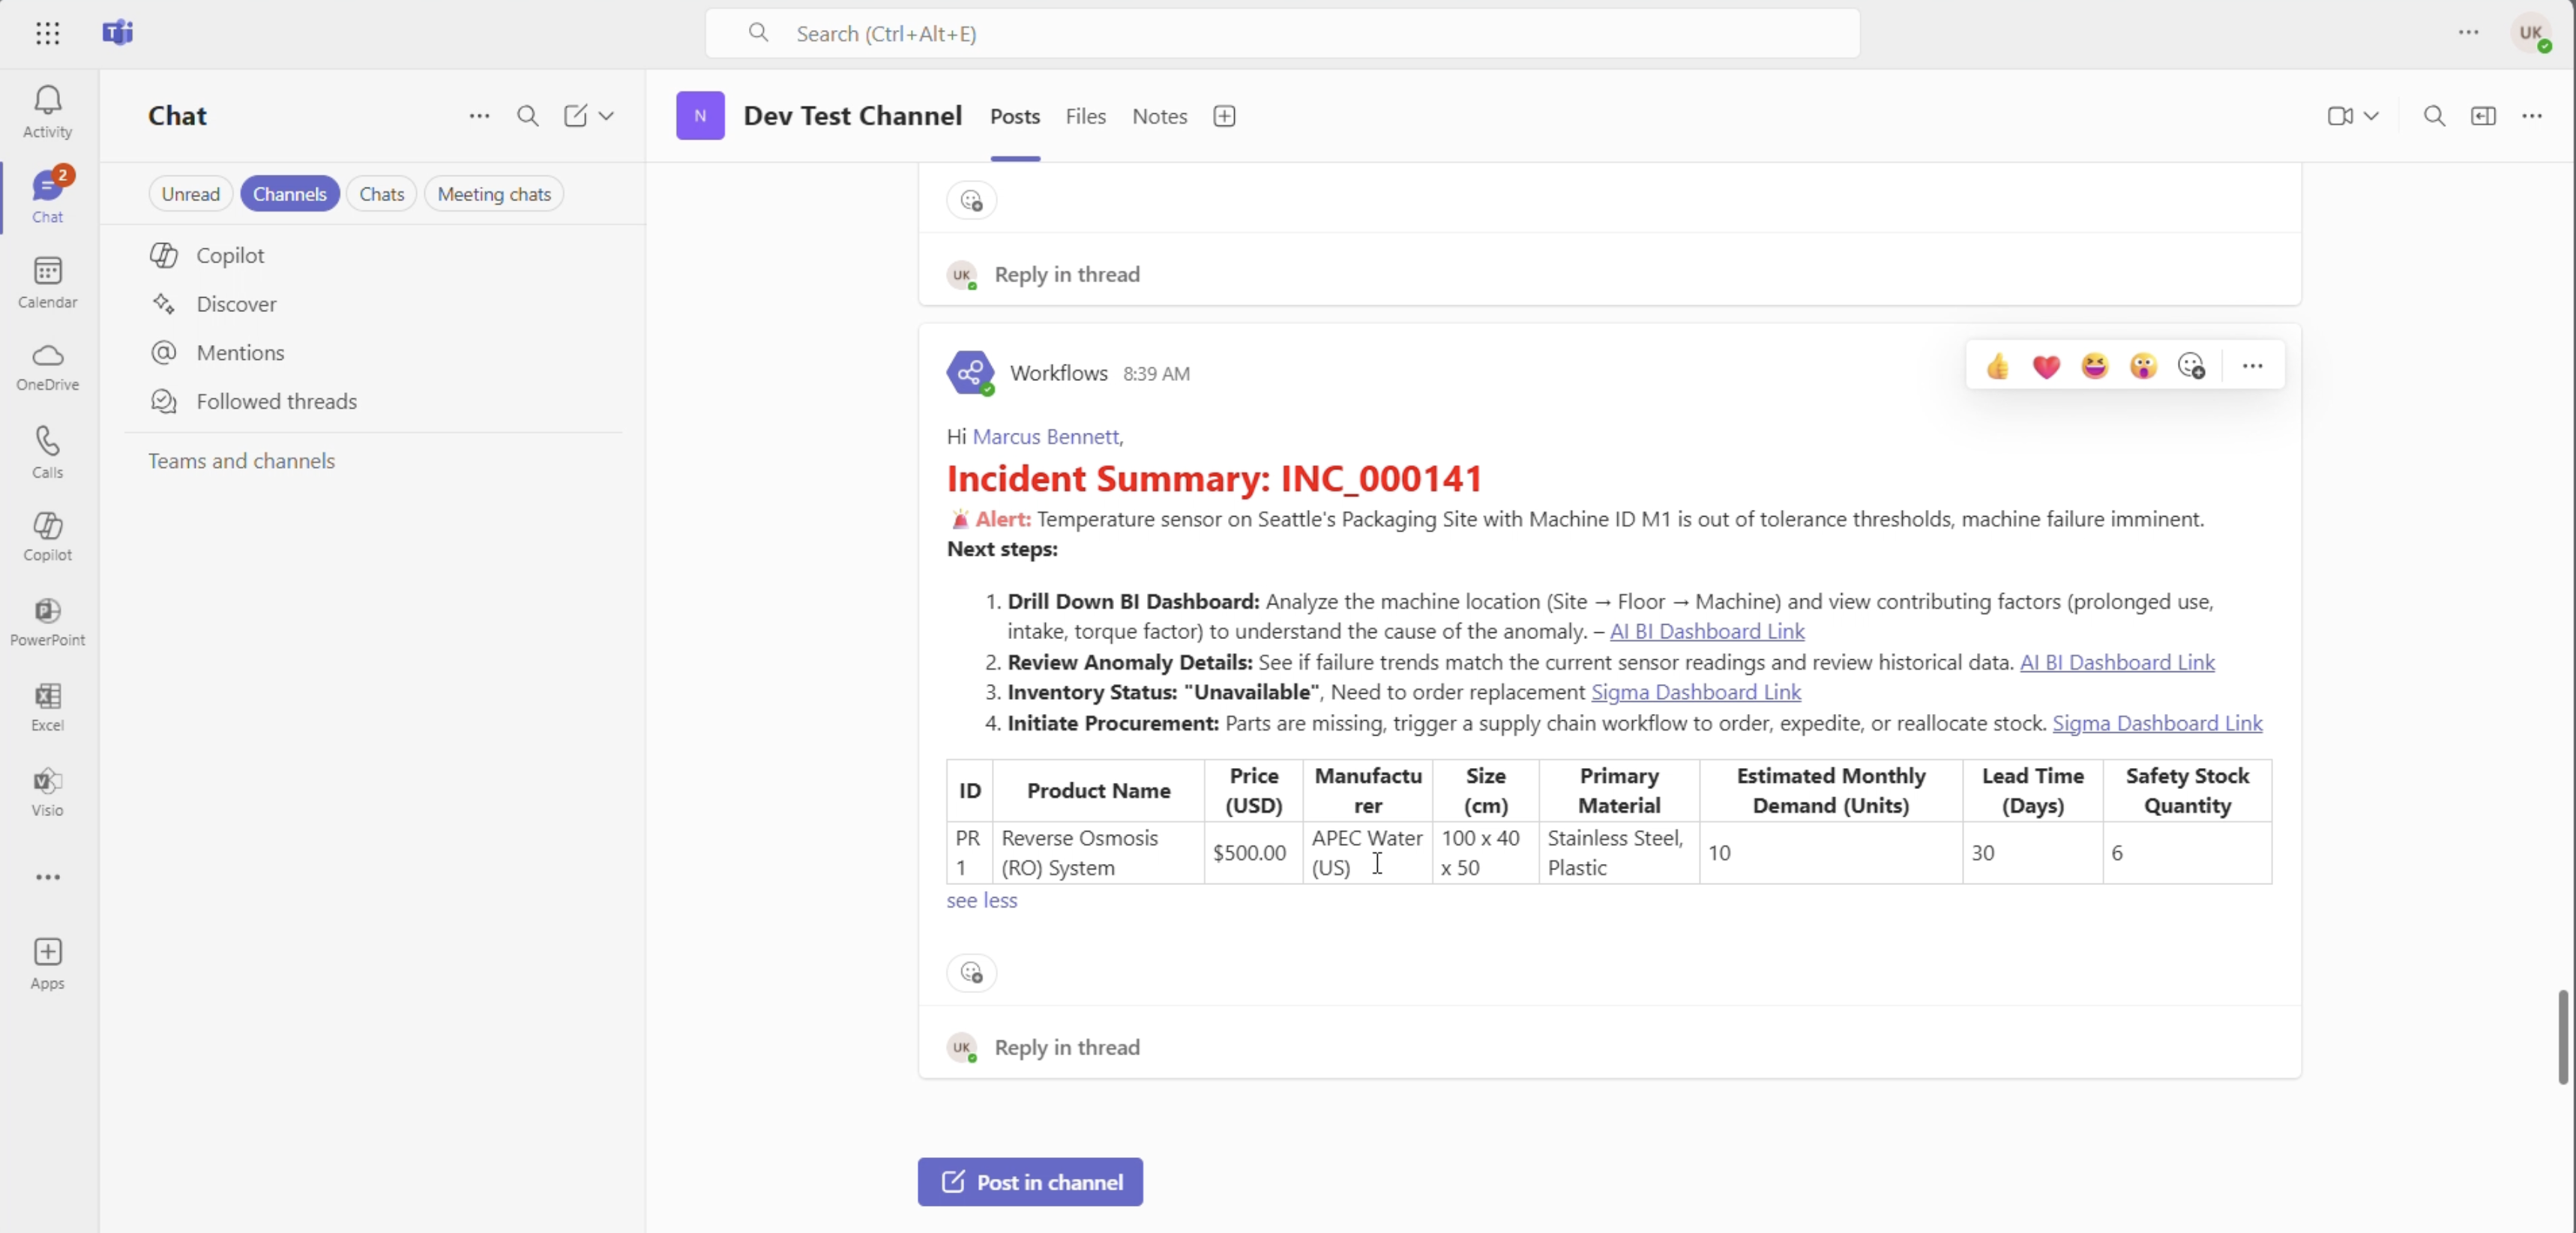The image size is (2576, 1233).
Task: Switch to the Files tab
Action: (1085, 116)
